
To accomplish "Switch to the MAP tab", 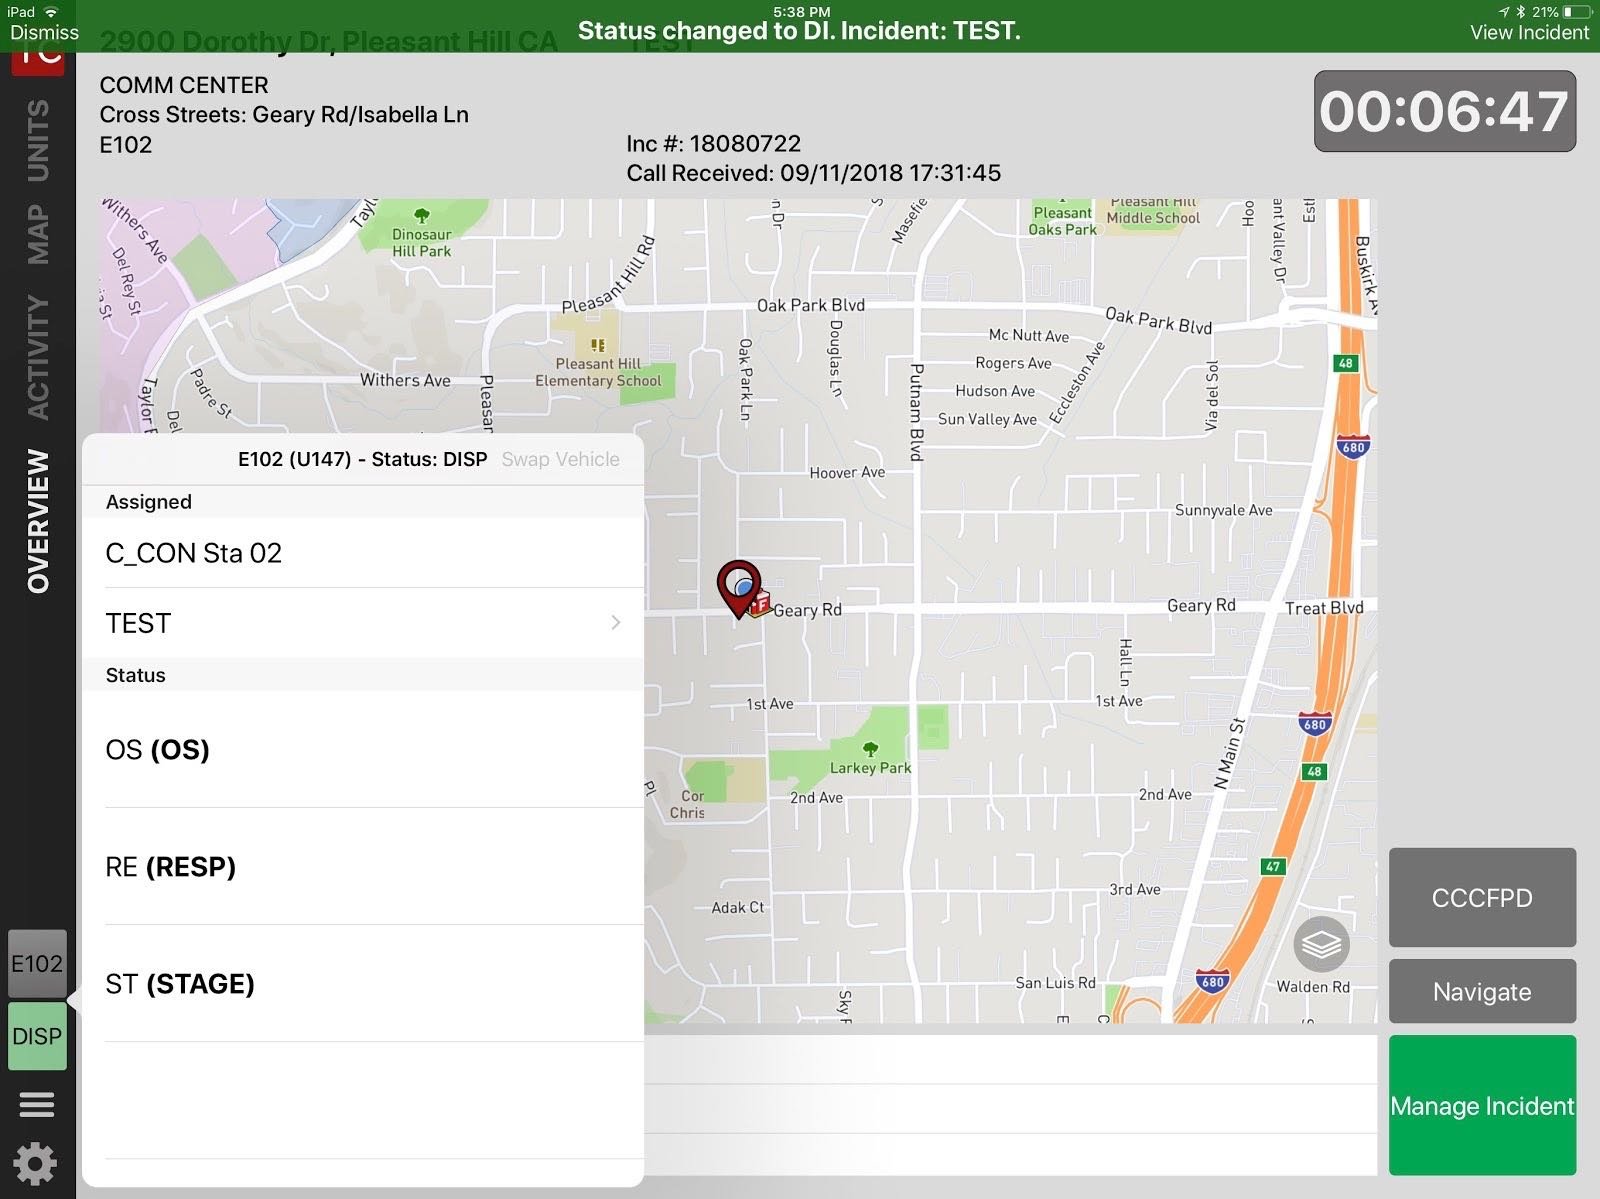I will tap(38, 234).
